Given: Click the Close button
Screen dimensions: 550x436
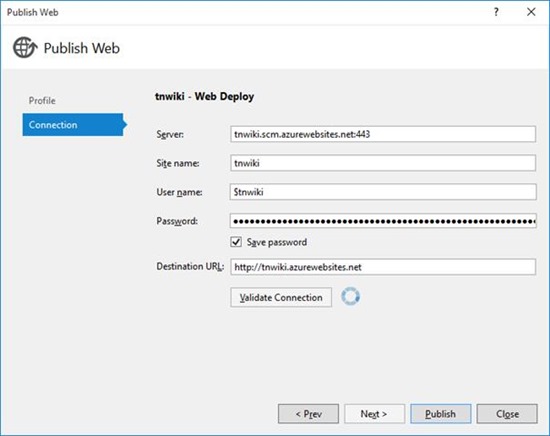Looking at the screenshot, I should (507, 414).
